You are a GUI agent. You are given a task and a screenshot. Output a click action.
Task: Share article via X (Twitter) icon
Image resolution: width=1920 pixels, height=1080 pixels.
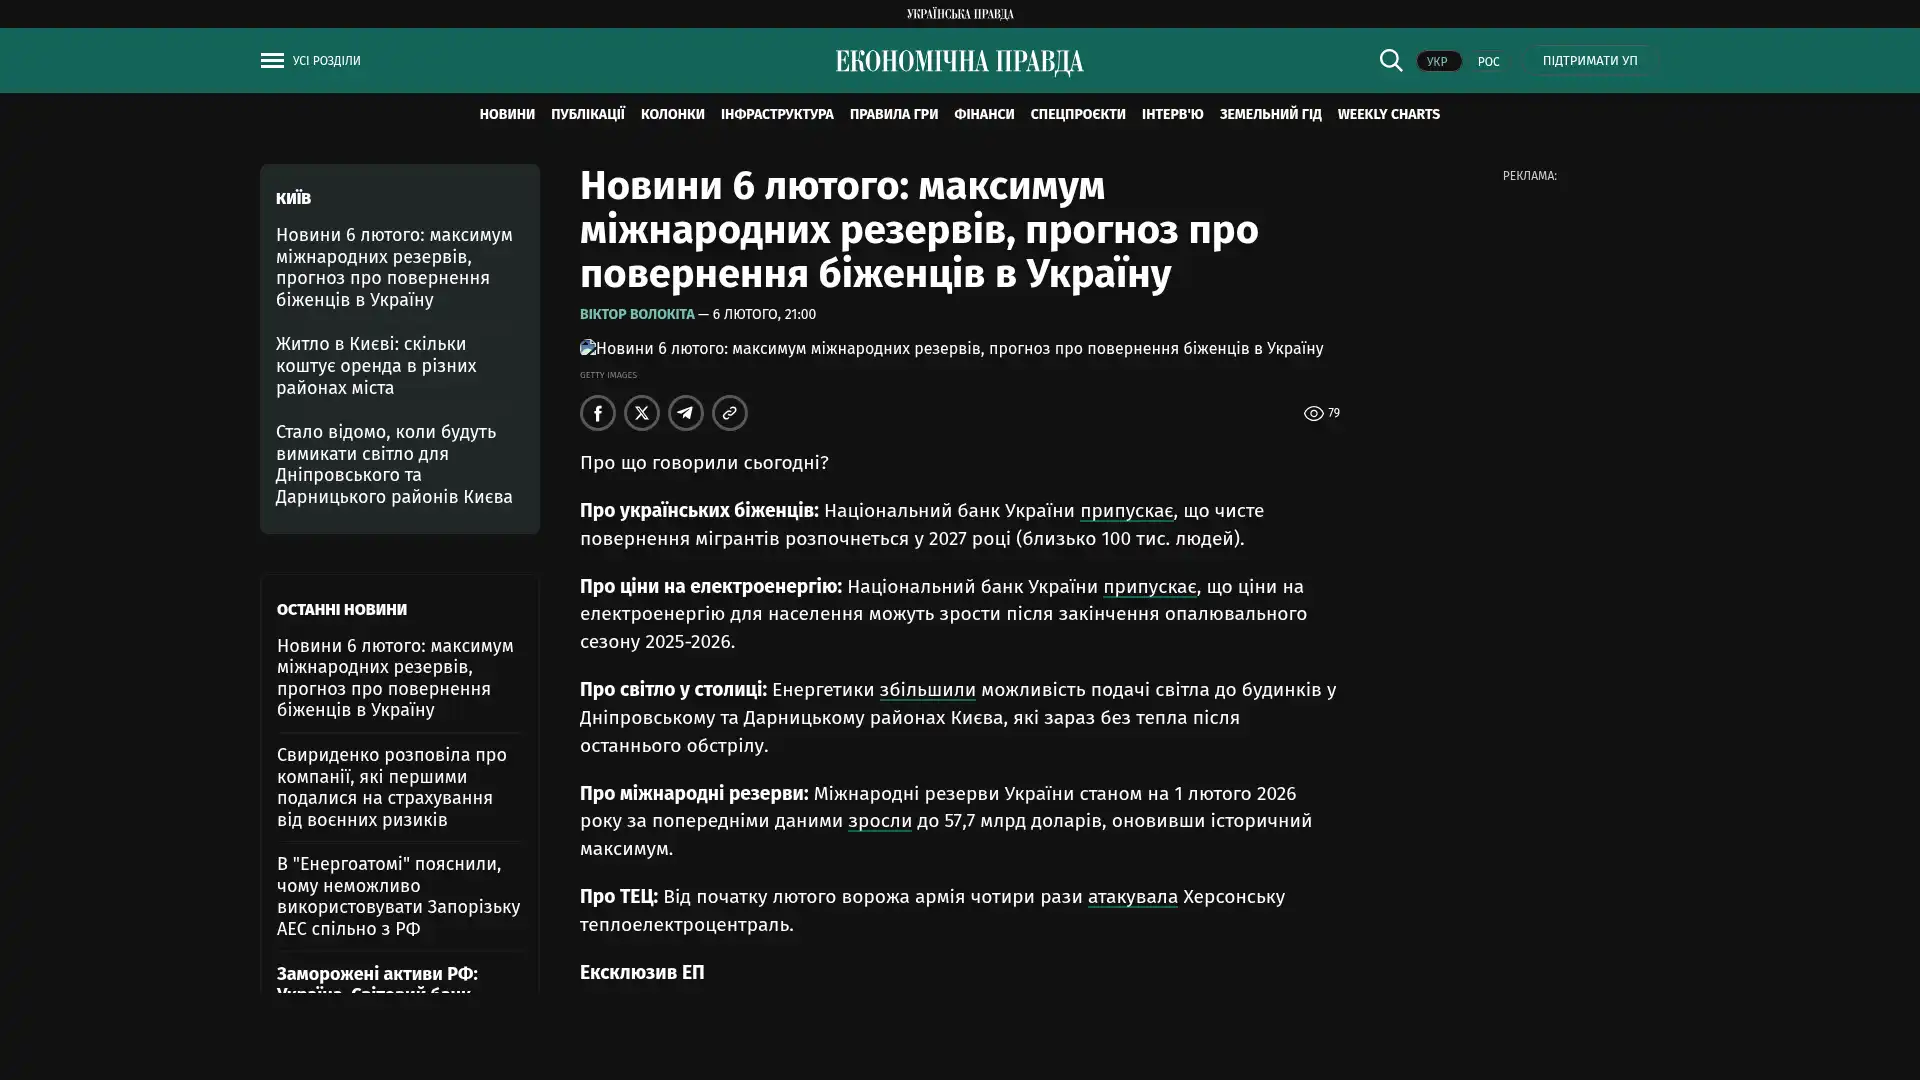click(641, 413)
